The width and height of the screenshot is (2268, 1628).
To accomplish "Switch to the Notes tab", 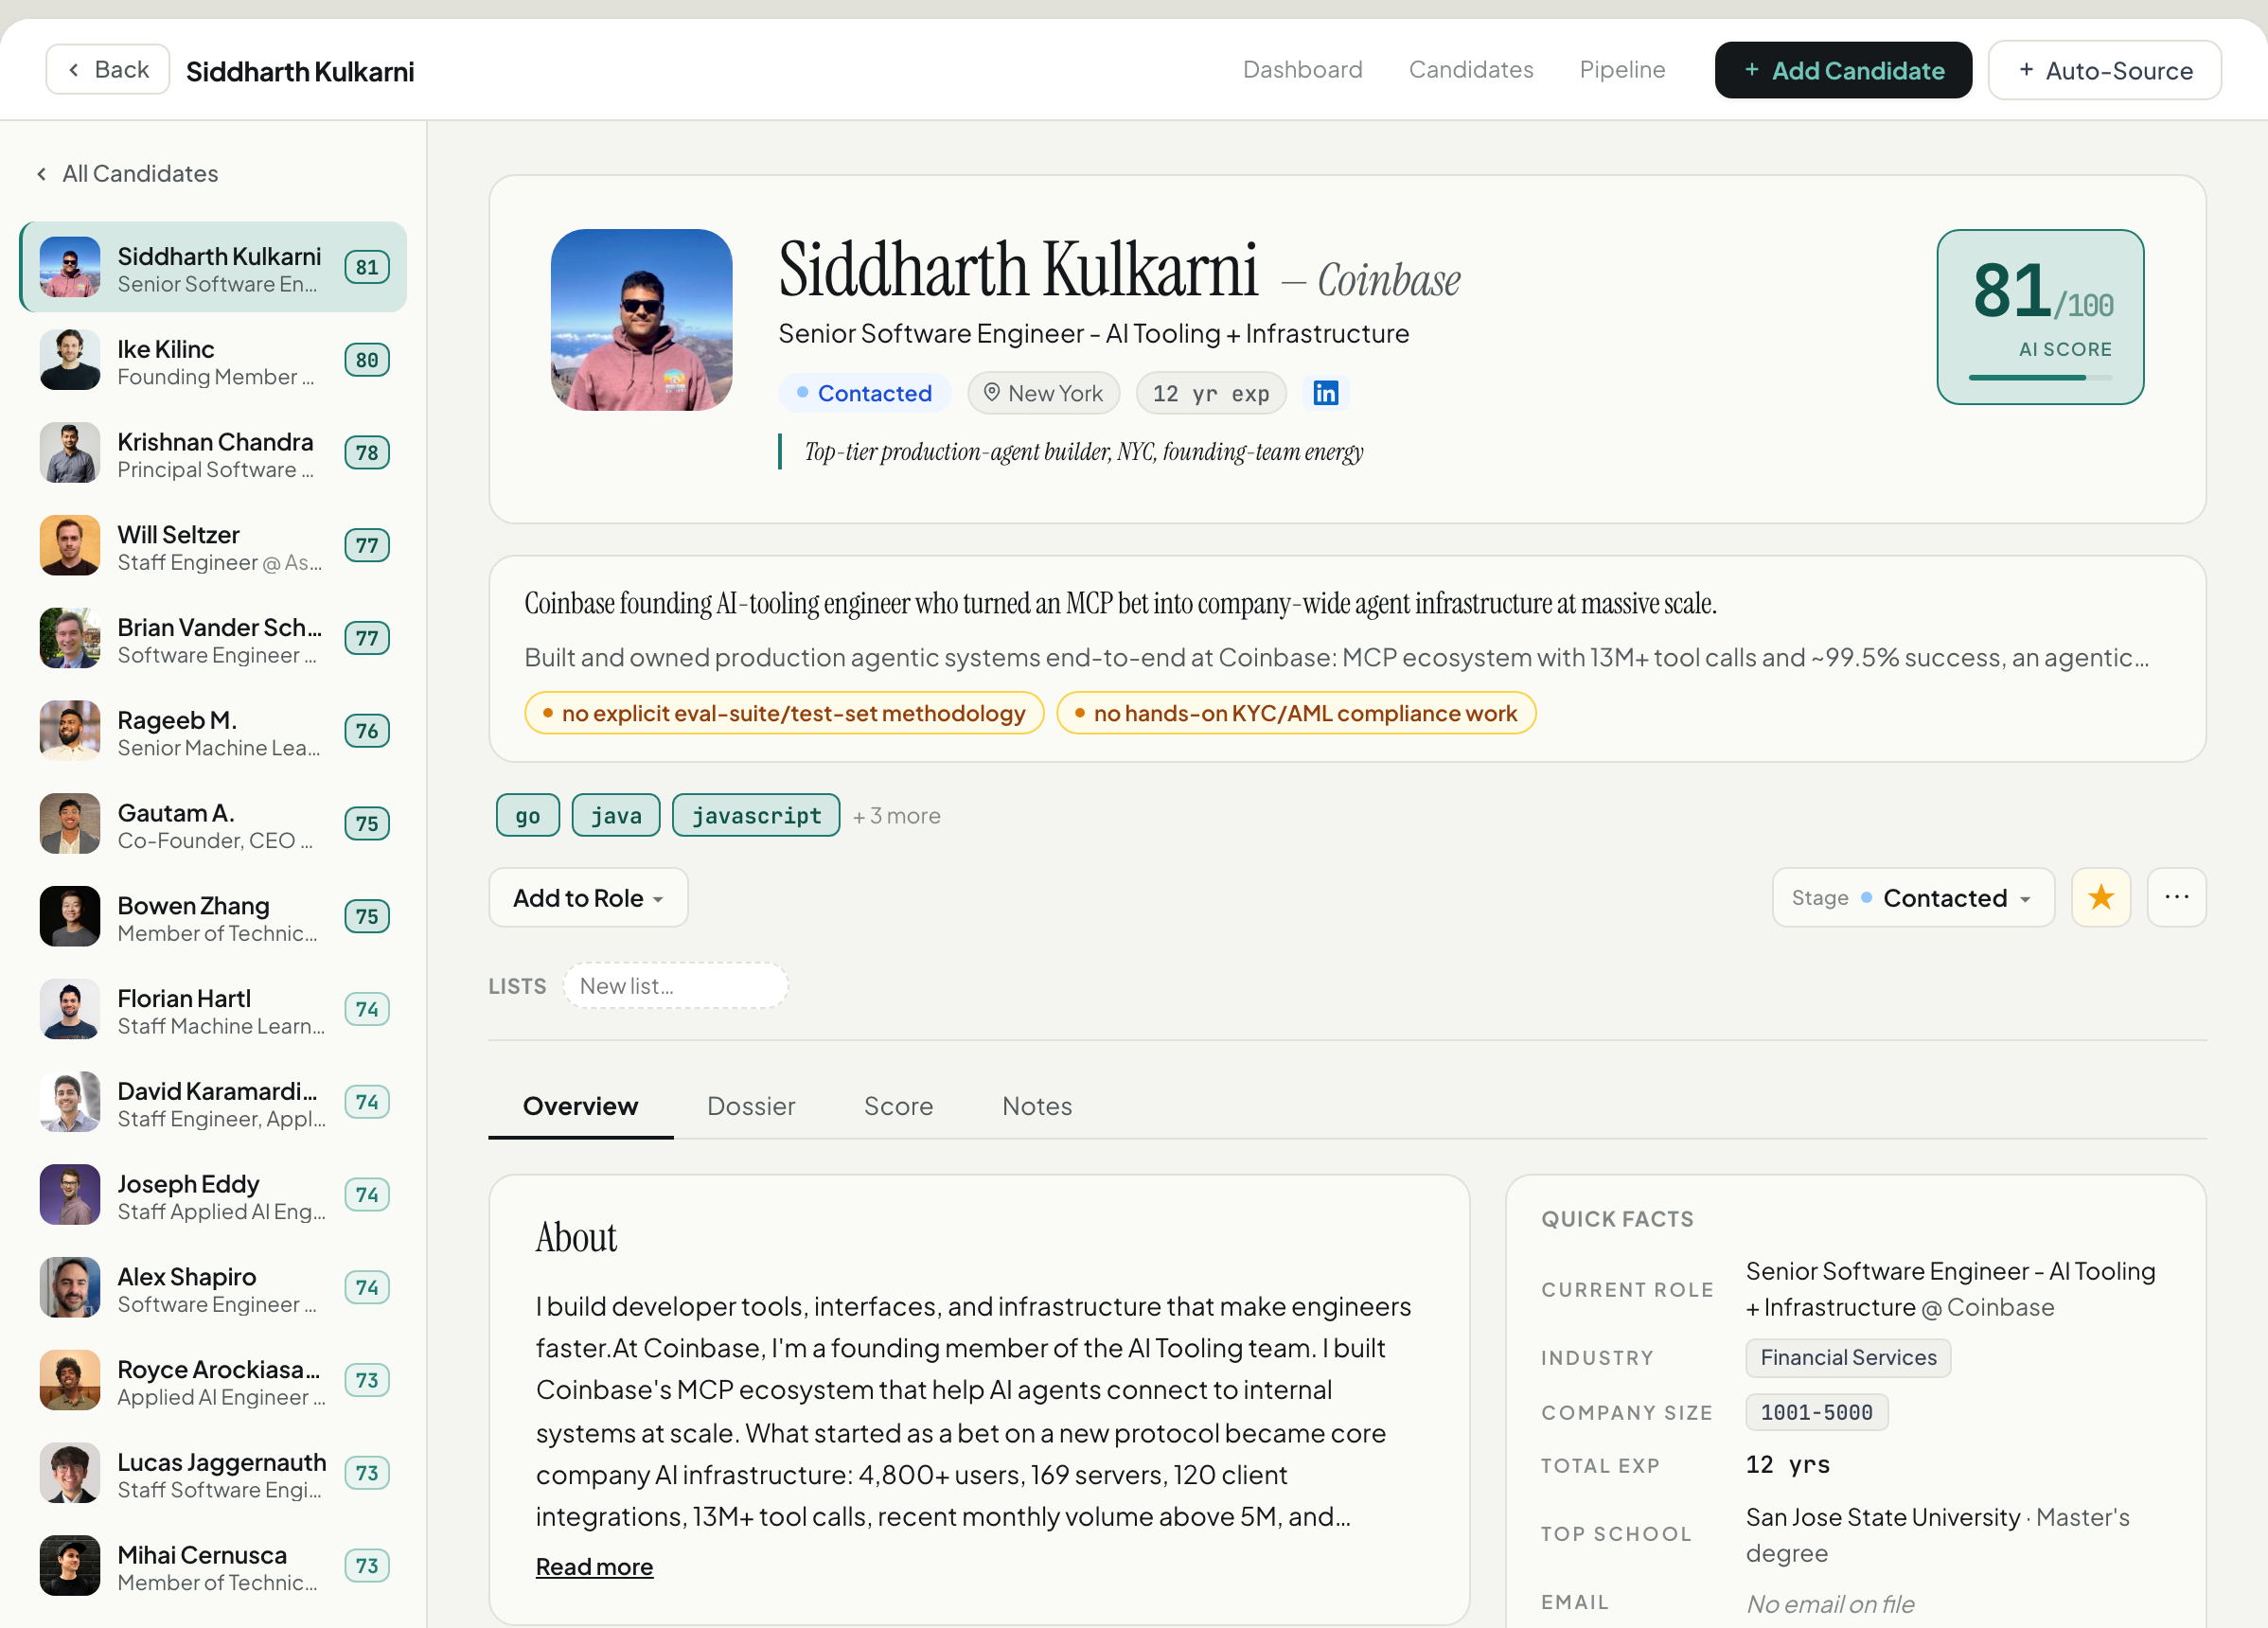I will pos(1037,1106).
